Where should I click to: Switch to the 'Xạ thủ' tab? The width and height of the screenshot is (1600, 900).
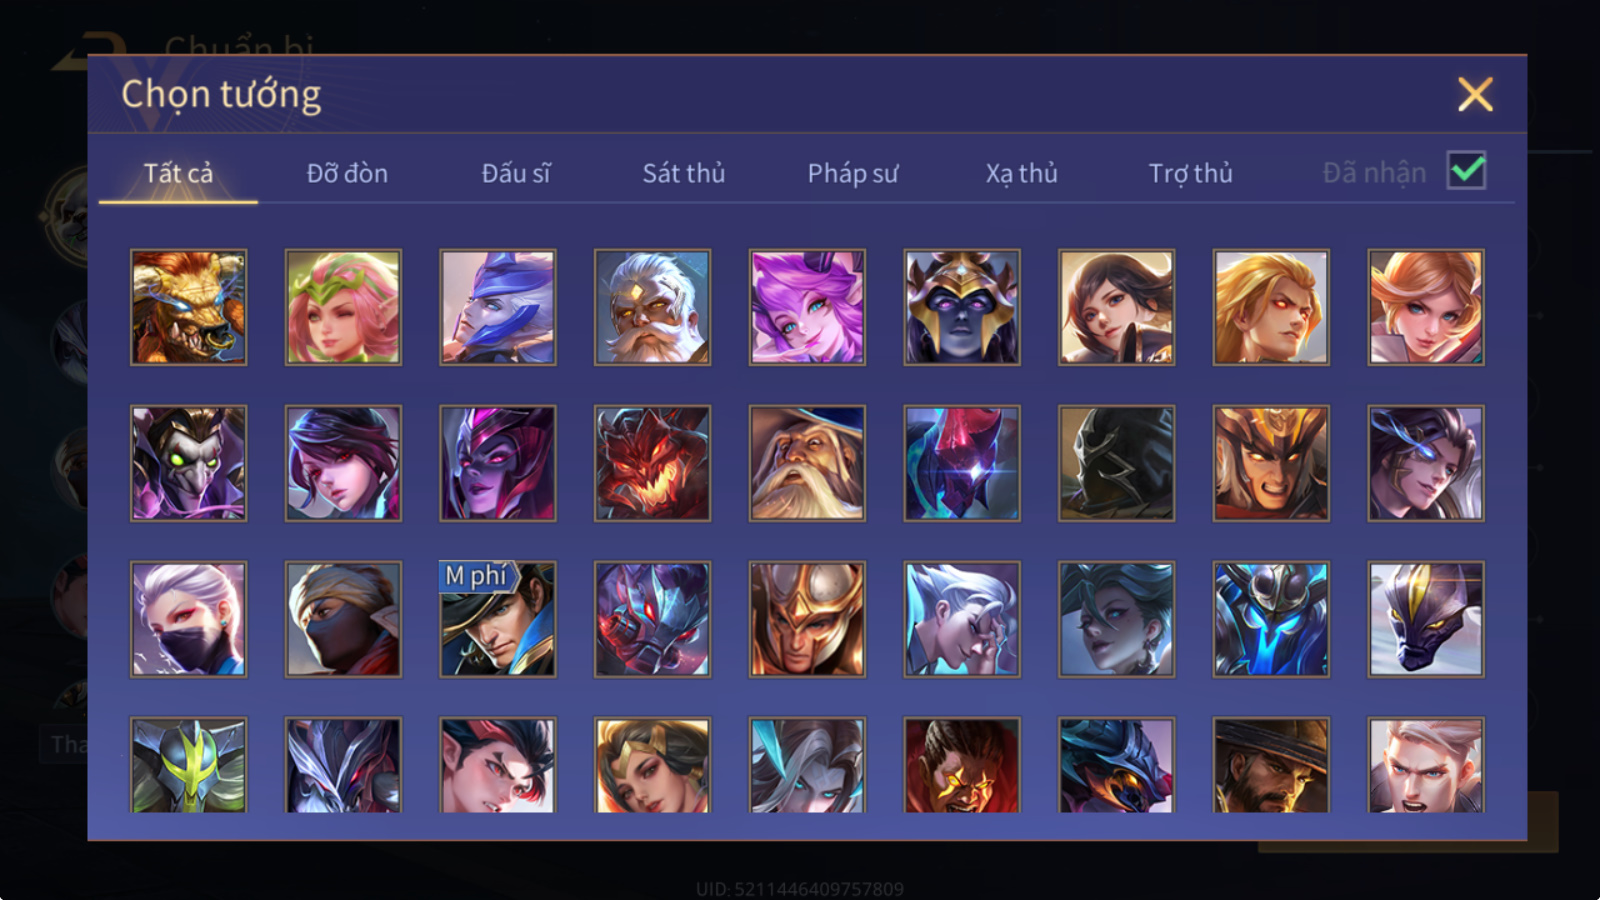(x=1021, y=173)
